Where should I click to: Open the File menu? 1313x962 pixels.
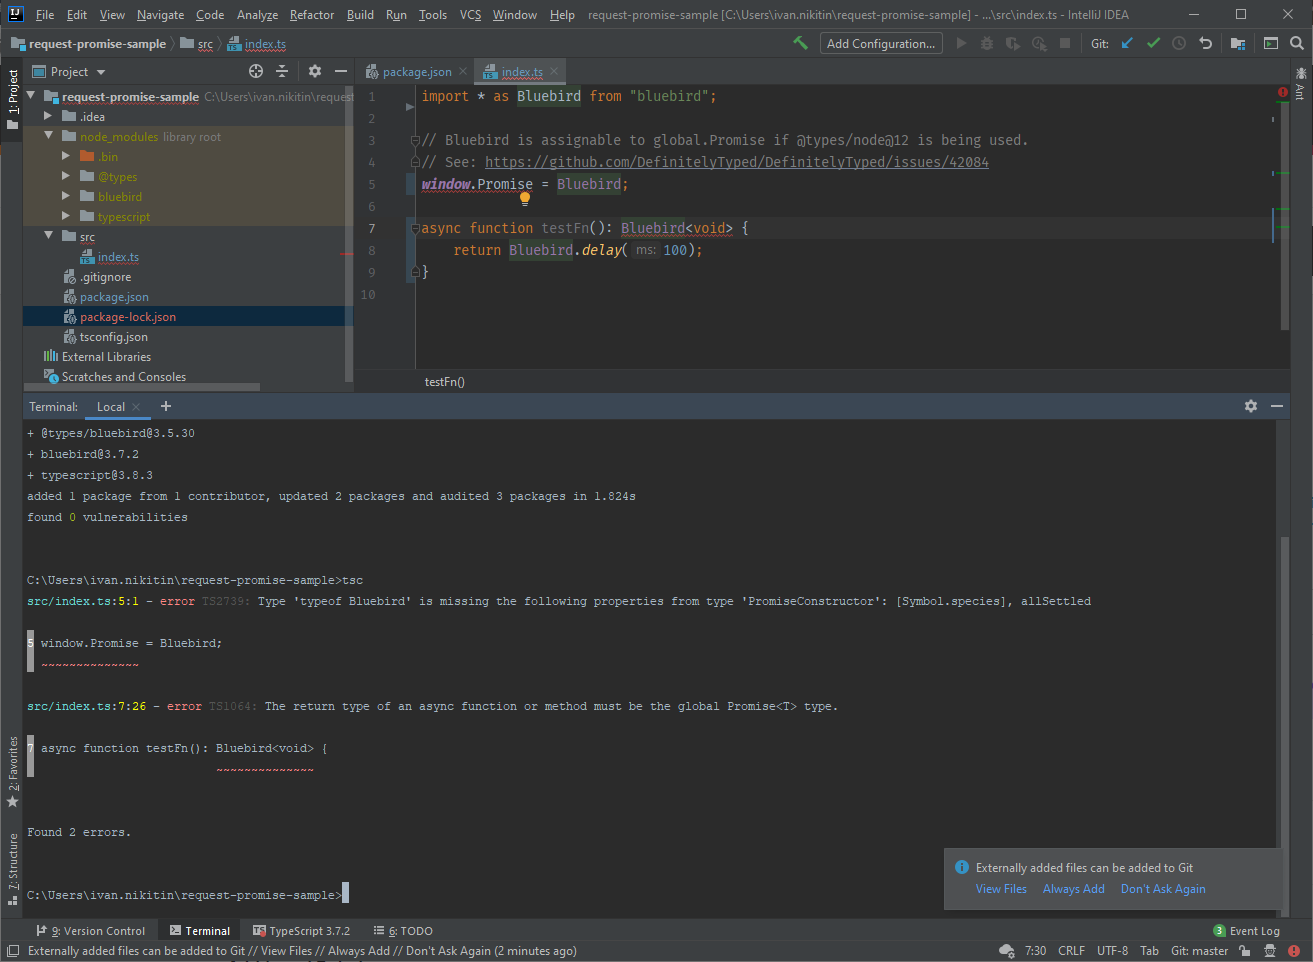(45, 14)
